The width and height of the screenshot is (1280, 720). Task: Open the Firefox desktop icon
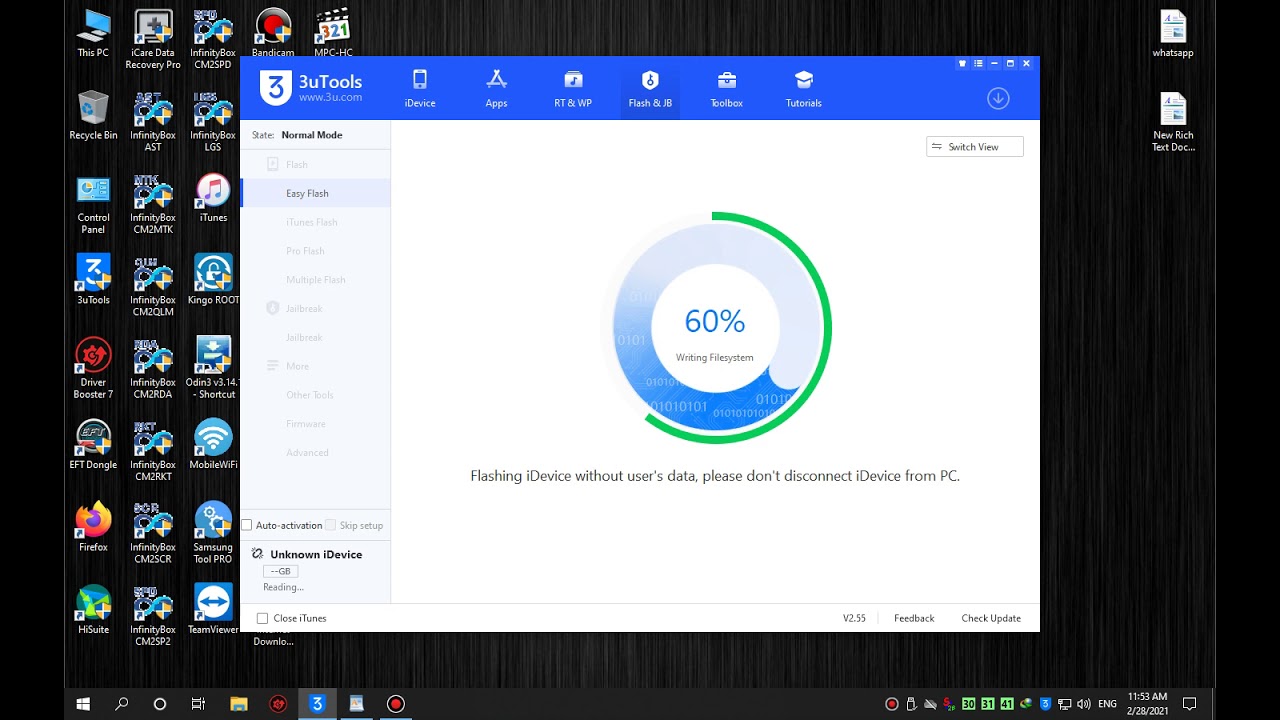coord(93,527)
